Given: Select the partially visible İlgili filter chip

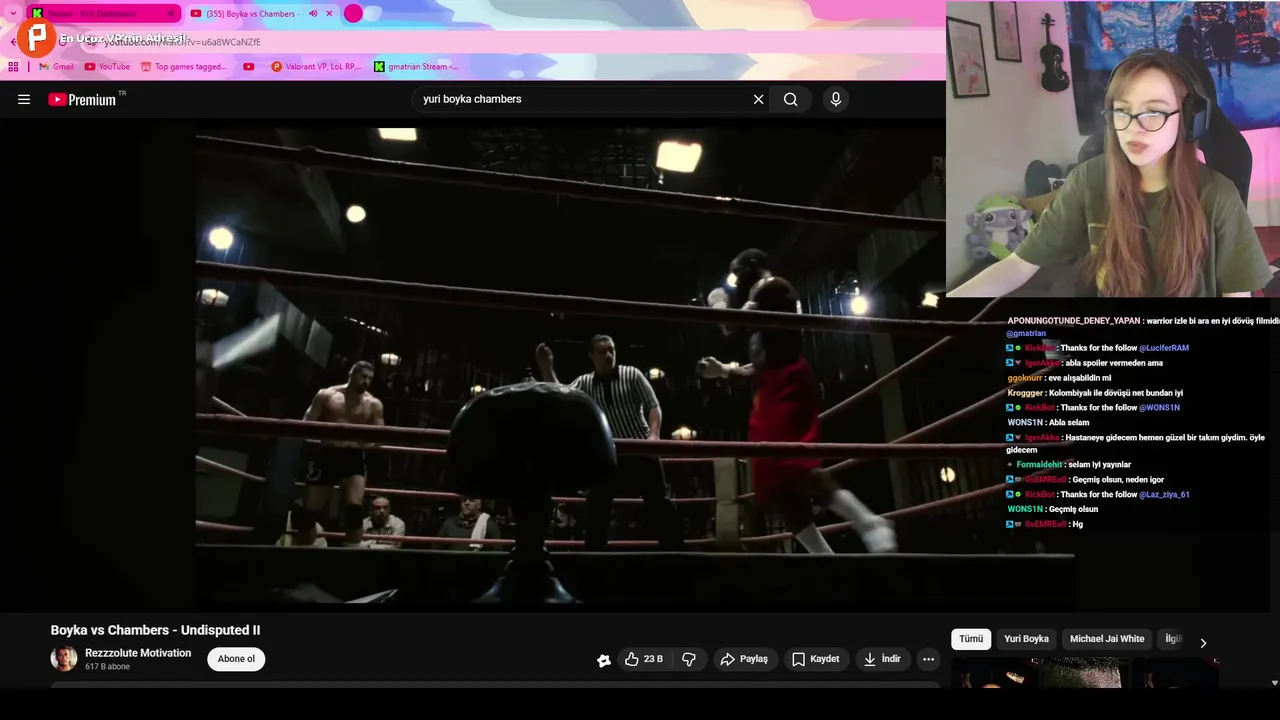Looking at the screenshot, I should click(x=1172, y=639).
